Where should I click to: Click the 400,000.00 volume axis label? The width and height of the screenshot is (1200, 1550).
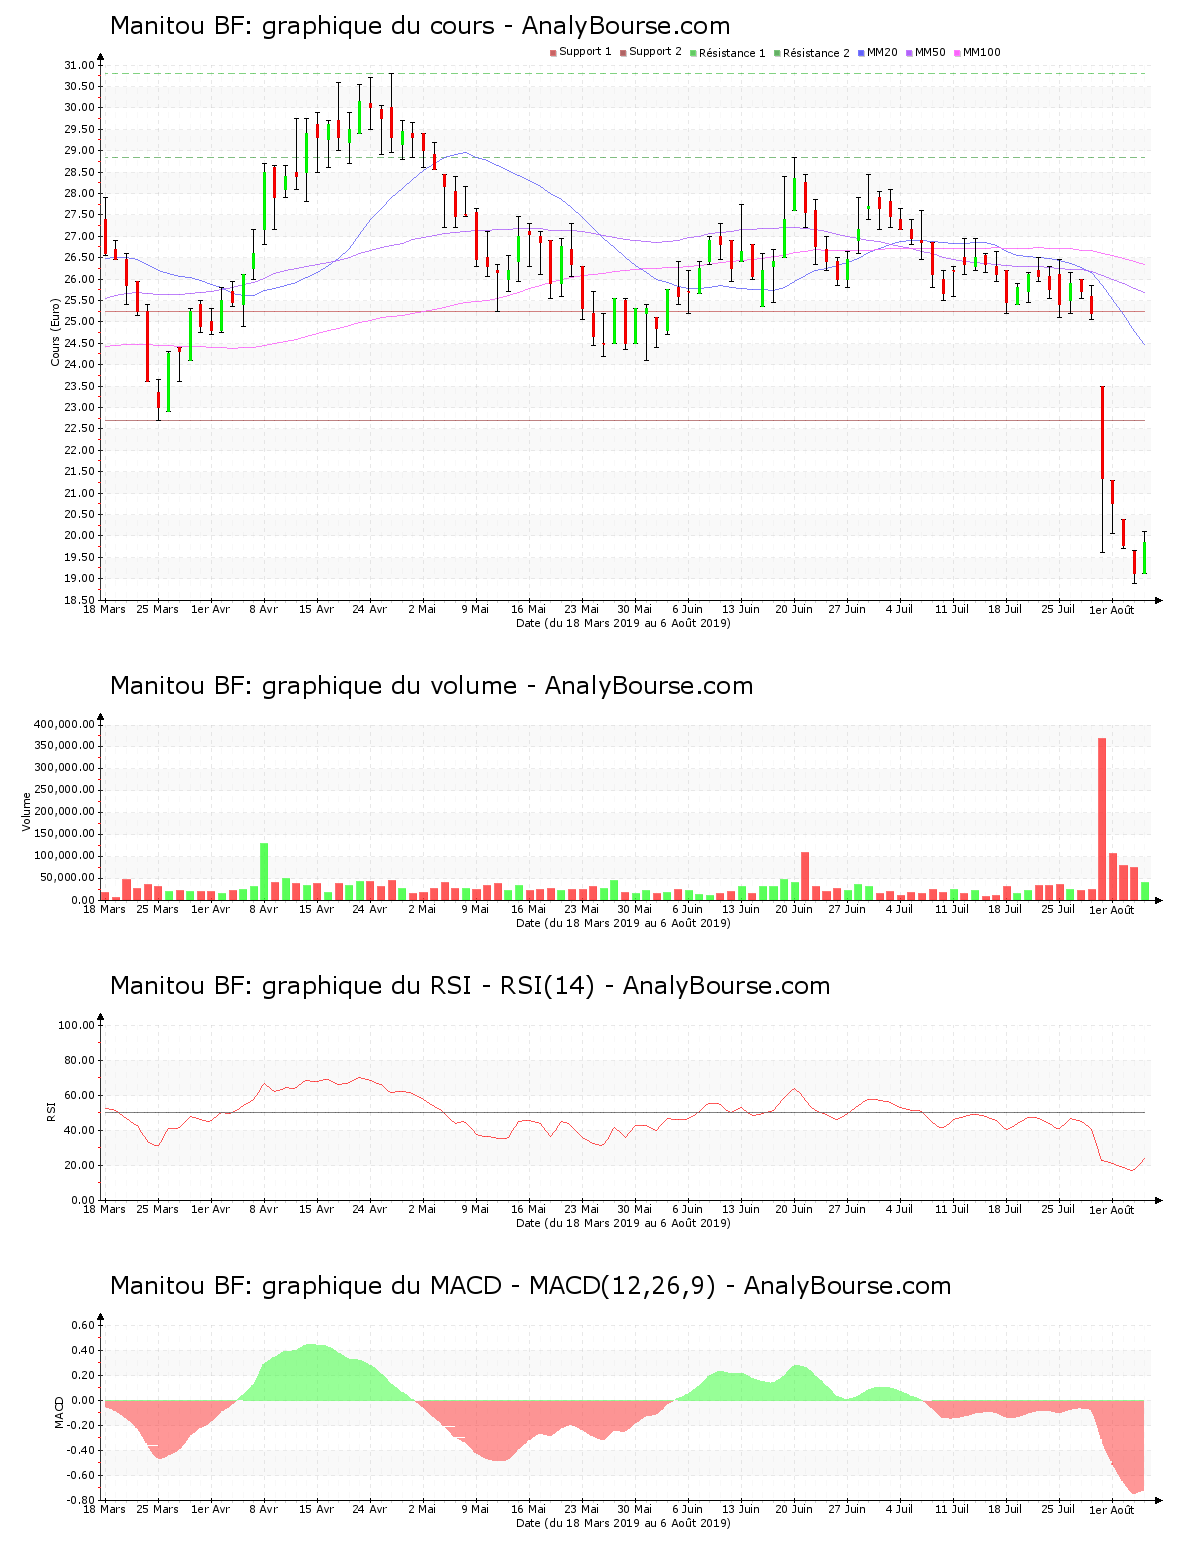(x=65, y=724)
